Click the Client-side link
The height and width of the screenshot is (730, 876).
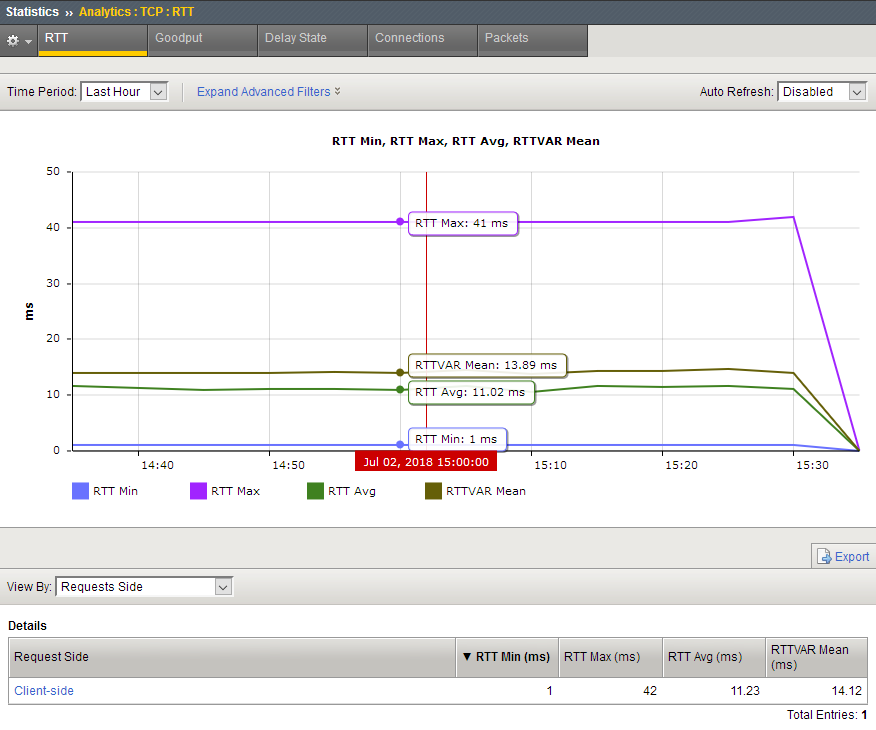44,691
